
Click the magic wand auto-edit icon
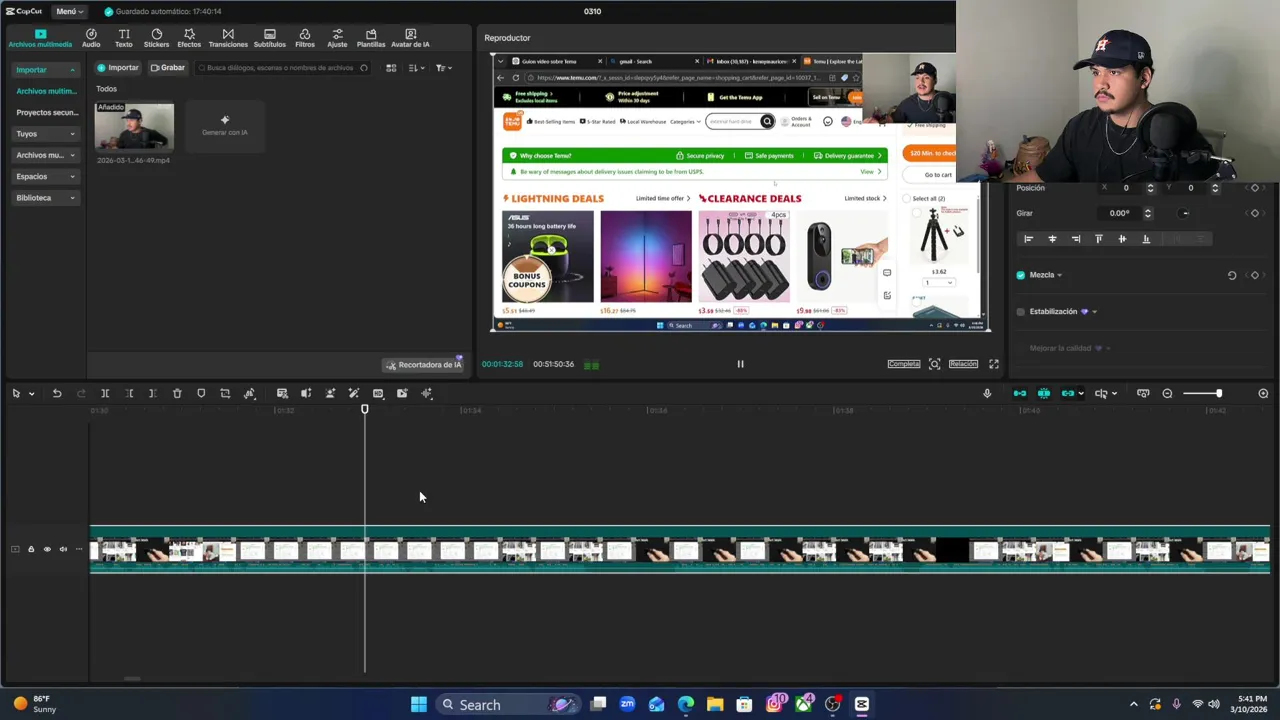click(354, 393)
